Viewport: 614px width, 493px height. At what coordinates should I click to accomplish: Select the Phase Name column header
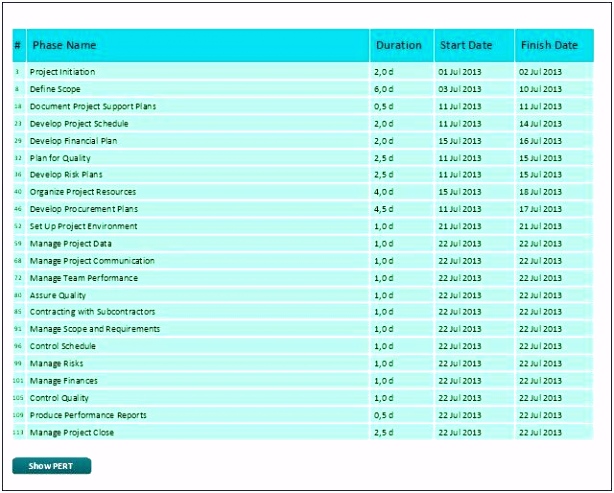pyautogui.click(x=198, y=45)
